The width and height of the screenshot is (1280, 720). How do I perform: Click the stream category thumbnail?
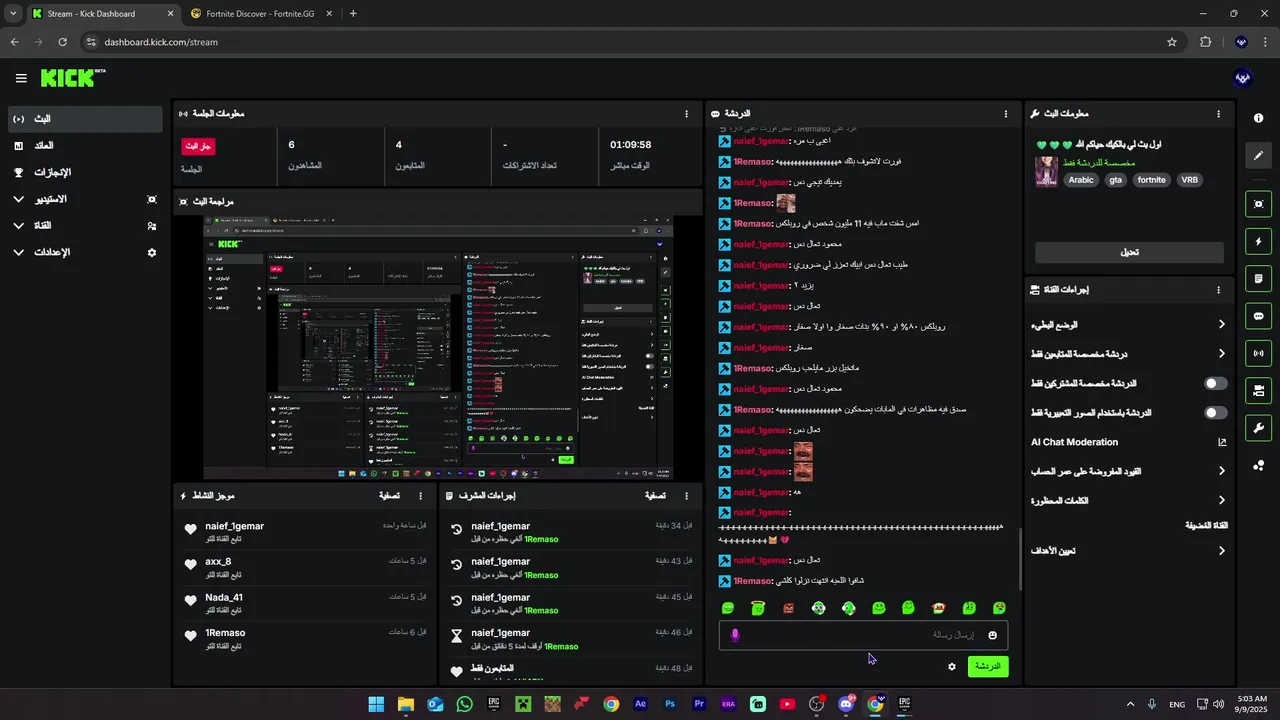pos(1046,171)
